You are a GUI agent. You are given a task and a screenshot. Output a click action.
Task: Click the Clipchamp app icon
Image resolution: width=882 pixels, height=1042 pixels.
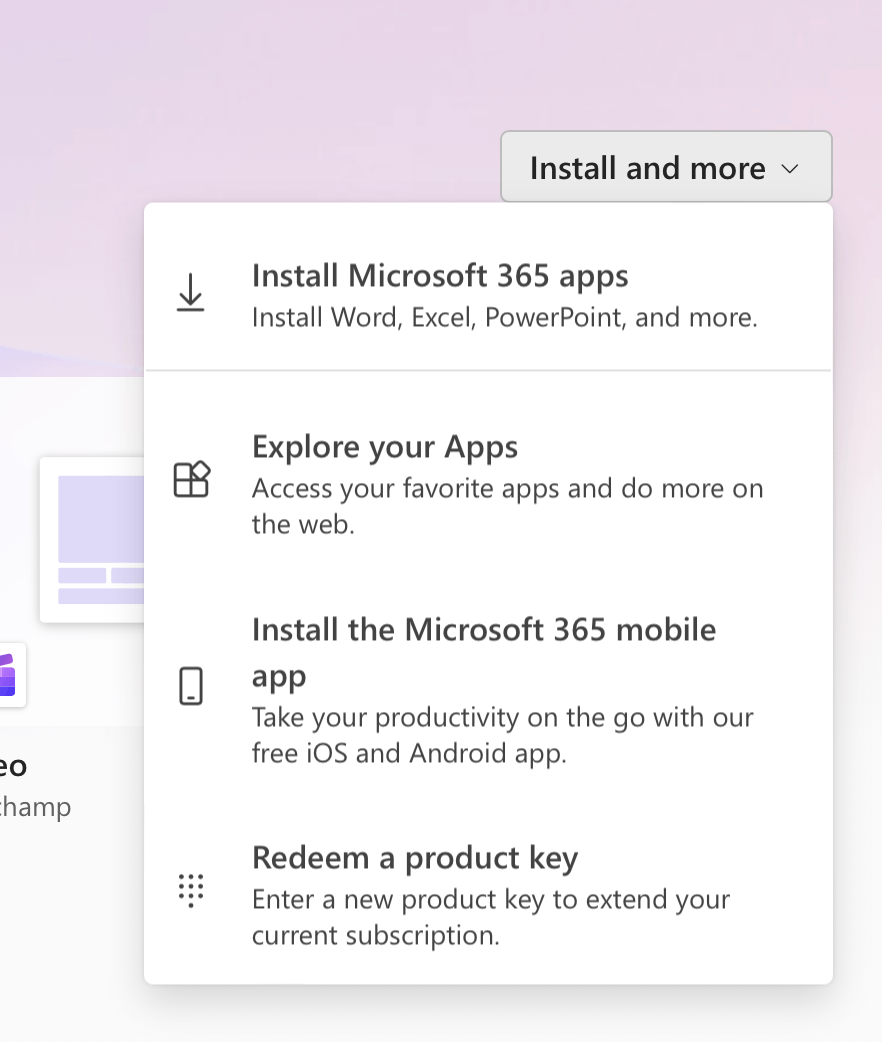8,675
